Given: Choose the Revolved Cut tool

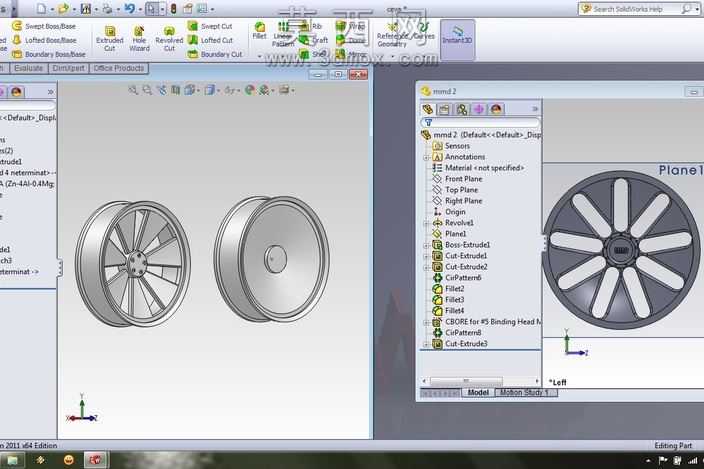Looking at the screenshot, I should (169, 38).
